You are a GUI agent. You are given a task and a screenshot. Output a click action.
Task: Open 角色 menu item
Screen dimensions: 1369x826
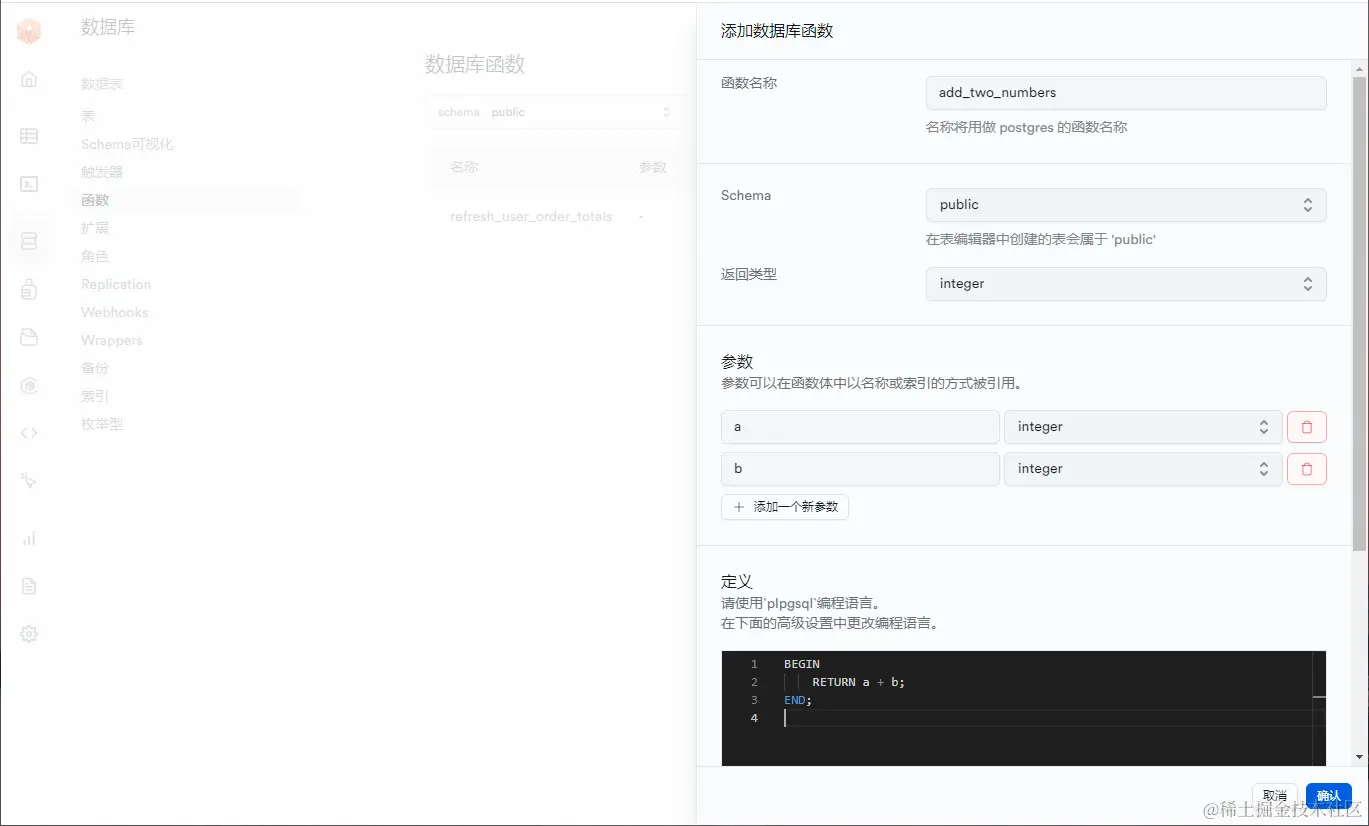[x=95, y=256]
